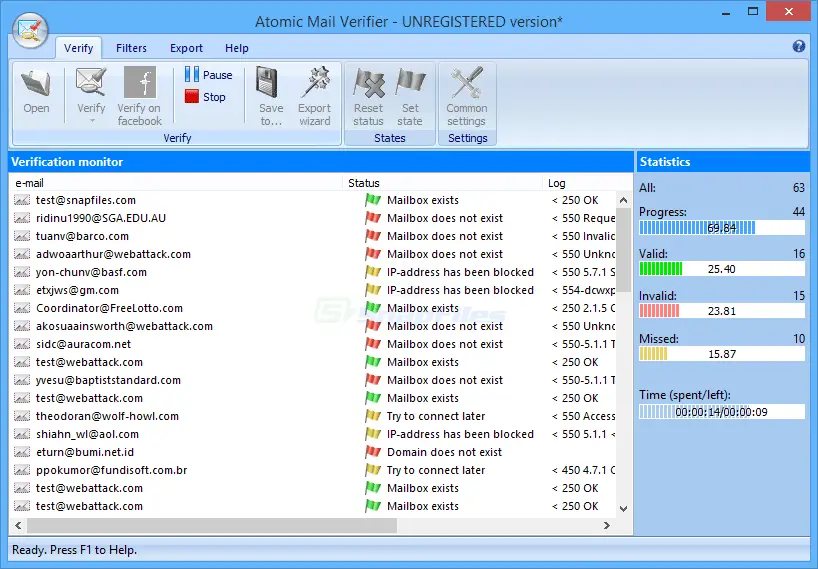Click the red flag beside eturn@bumi.net.id
This screenshot has width=818, height=569.
(x=373, y=452)
